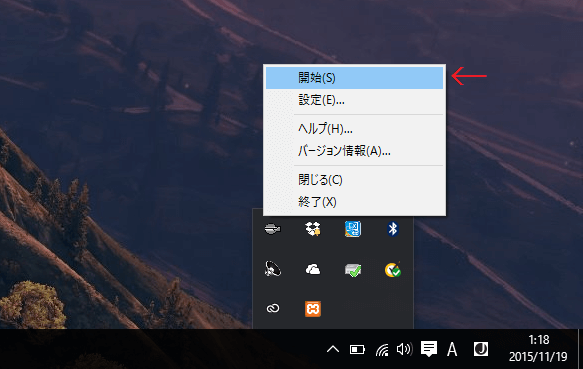Click the planet-shaped tray icon
Screen dimensions: 583x369
click(273, 229)
